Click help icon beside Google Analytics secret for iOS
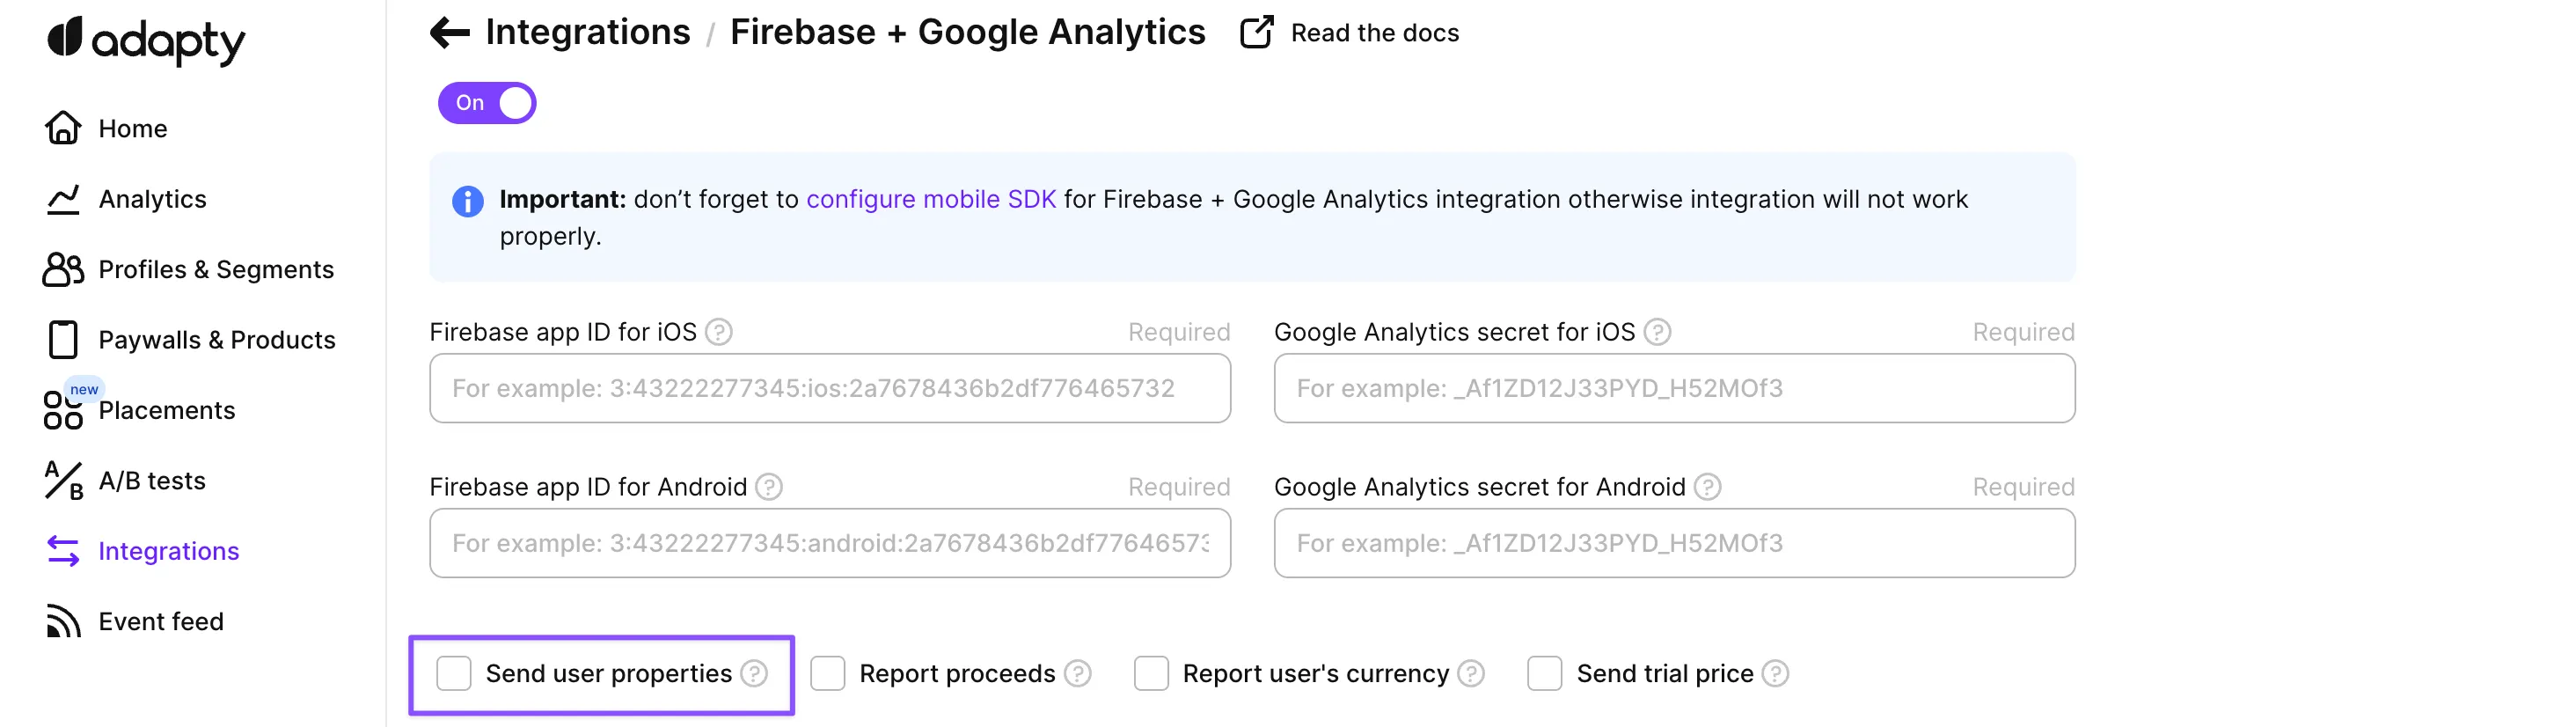Viewport: 2576px width, 727px height. click(x=1657, y=332)
